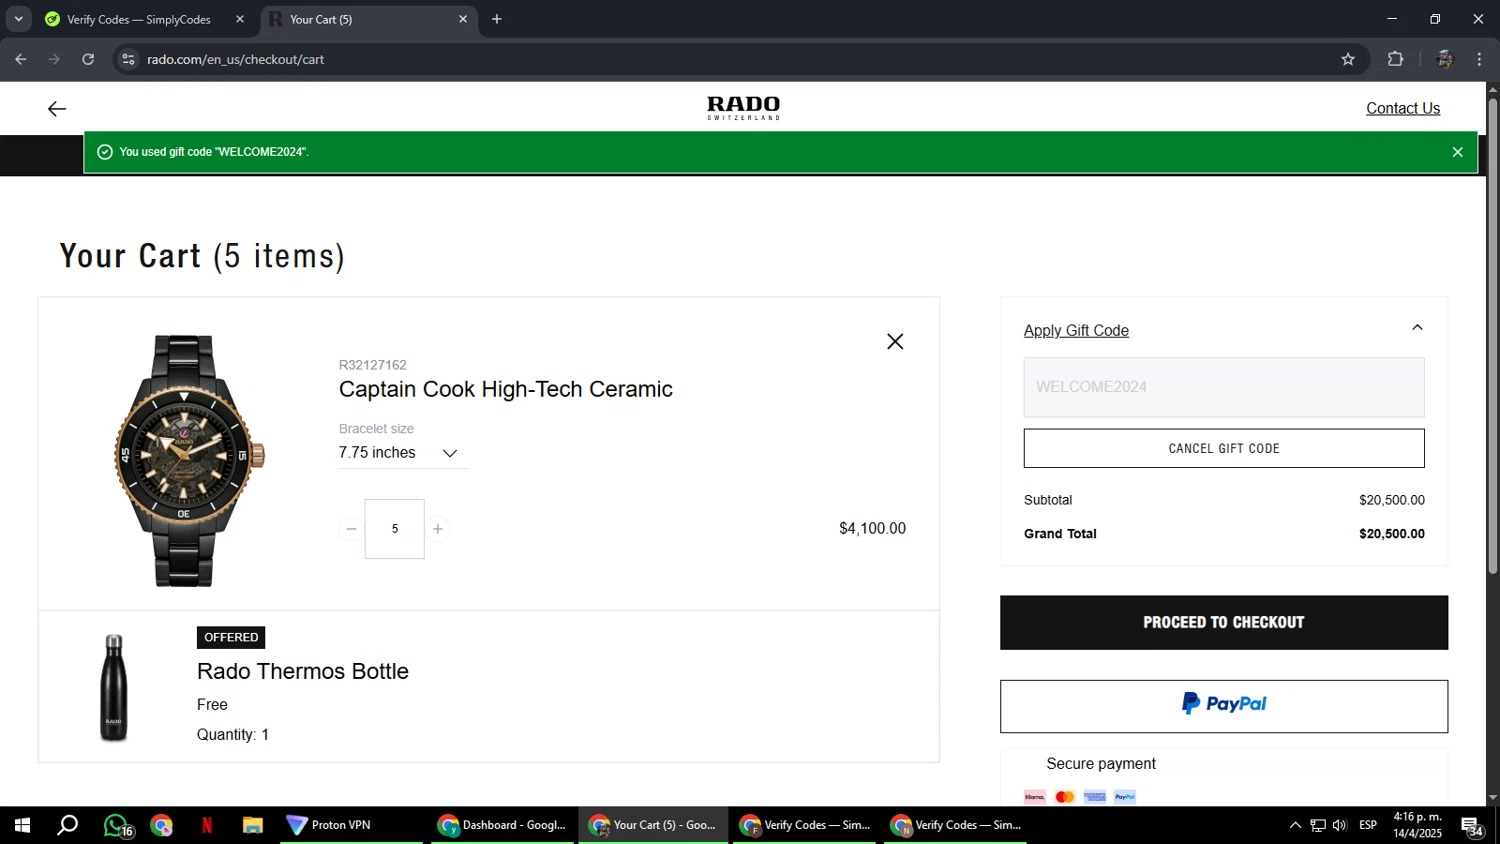Show hidden system tray icons

pyautogui.click(x=1295, y=825)
